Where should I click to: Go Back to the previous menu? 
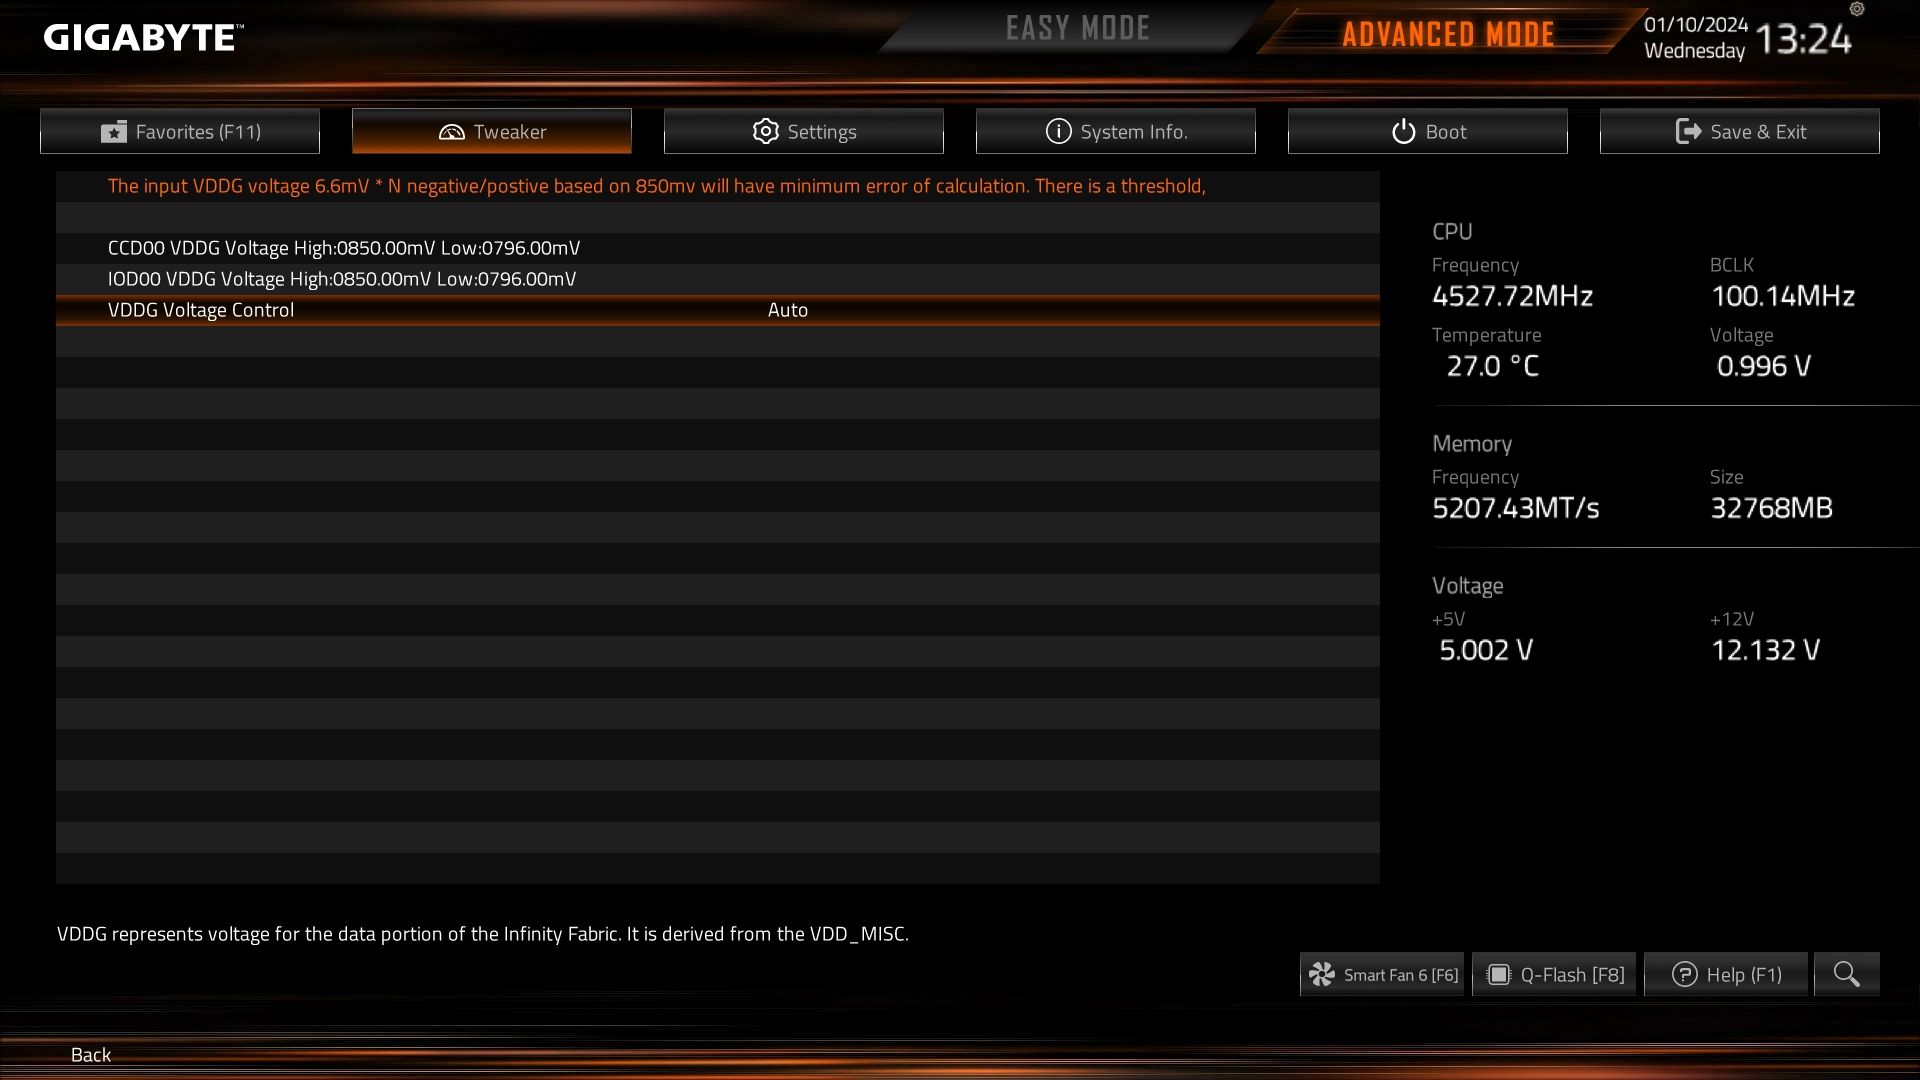pyautogui.click(x=91, y=1054)
